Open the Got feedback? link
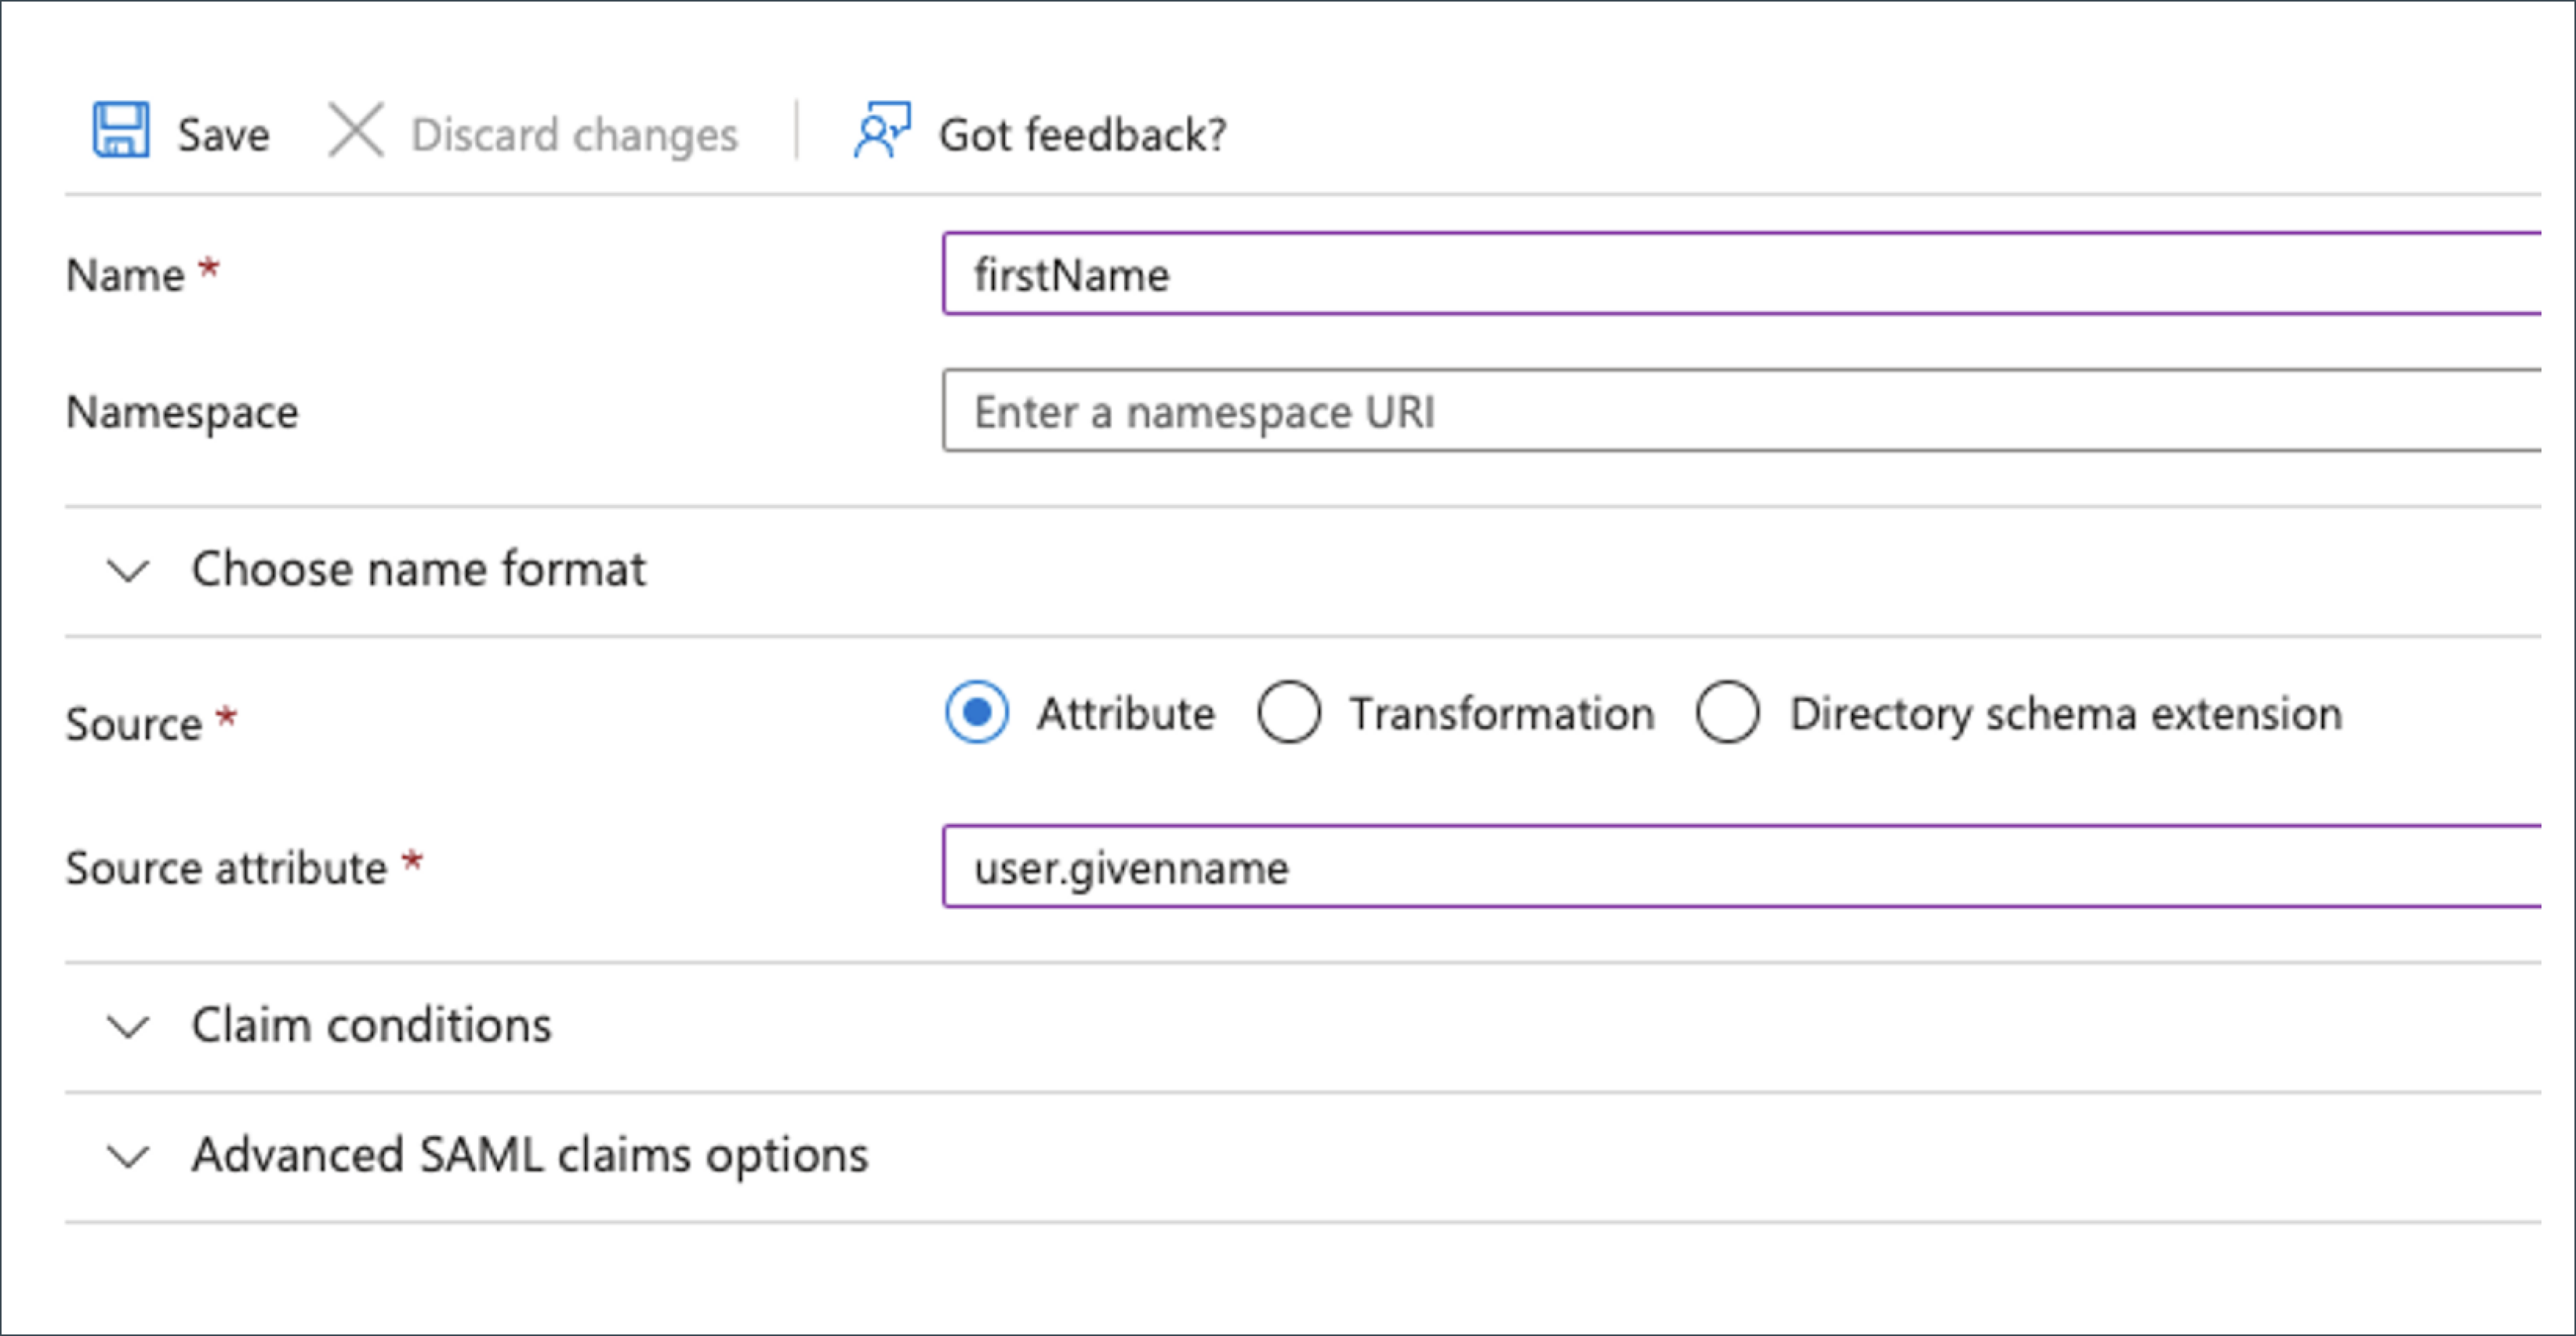Image resolution: width=2576 pixels, height=1336 pixels. coord(1082,135)
